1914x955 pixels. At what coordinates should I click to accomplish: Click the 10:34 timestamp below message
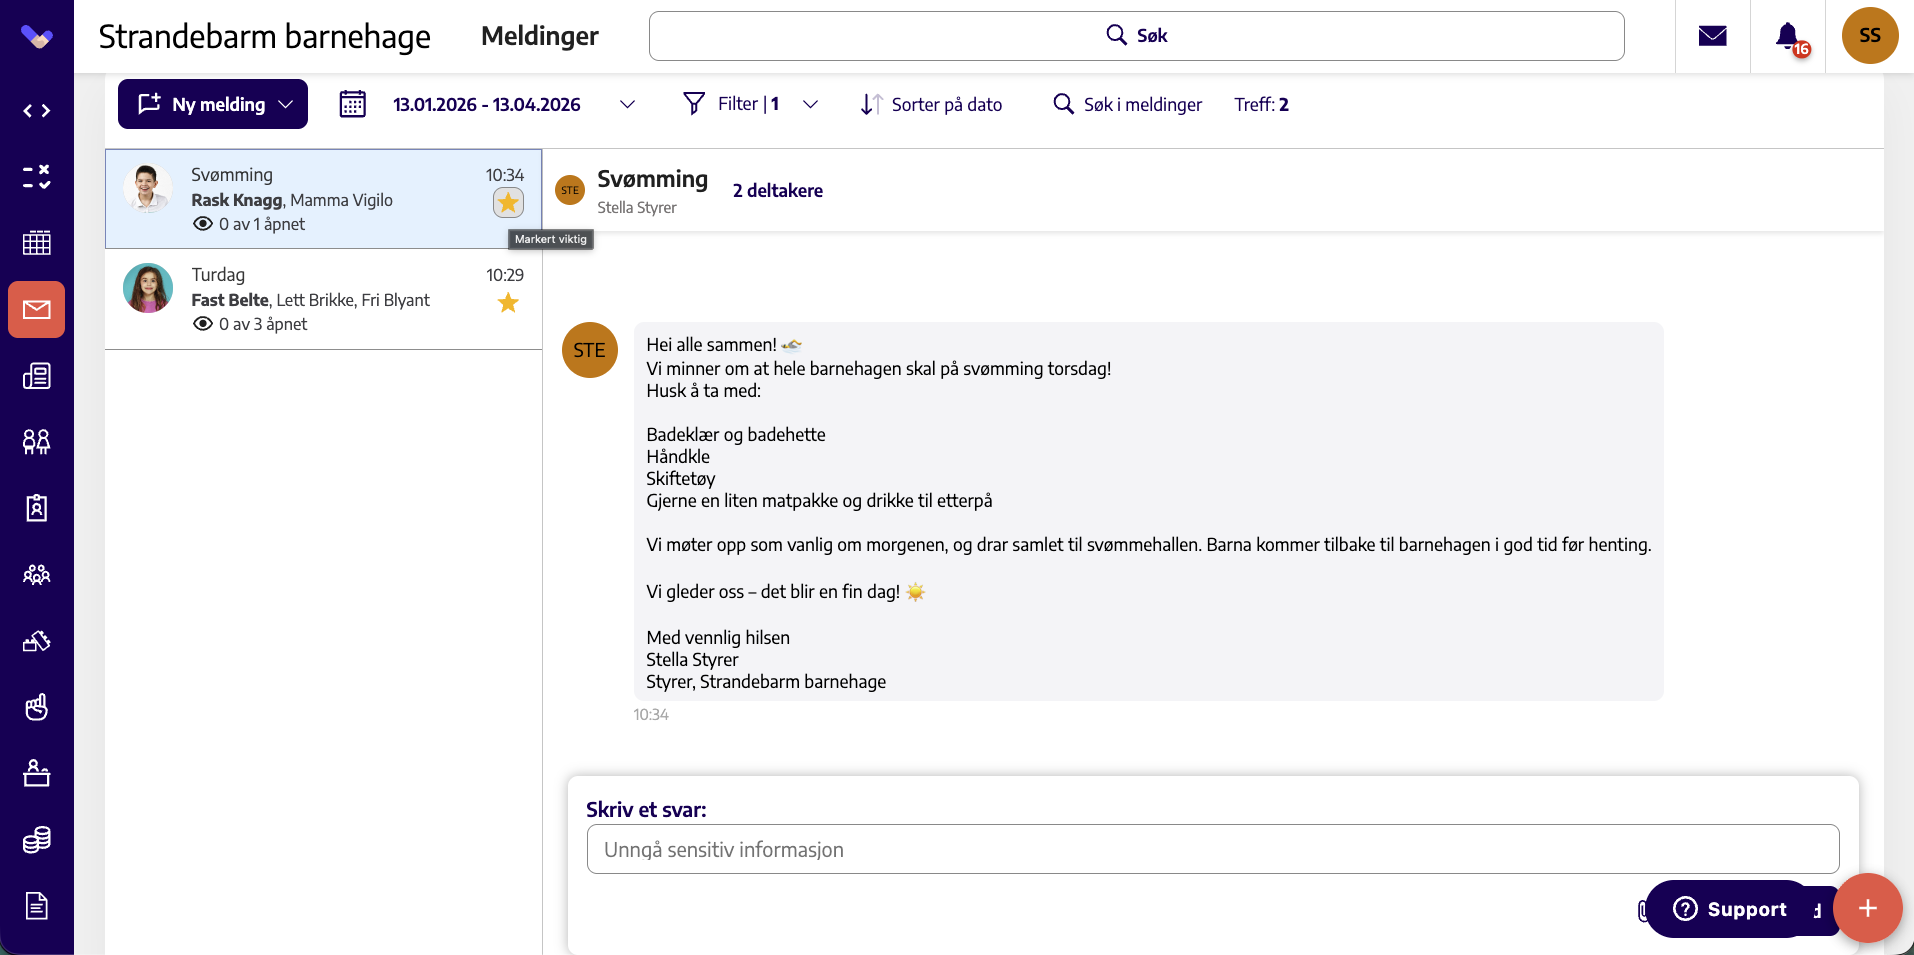651,715
